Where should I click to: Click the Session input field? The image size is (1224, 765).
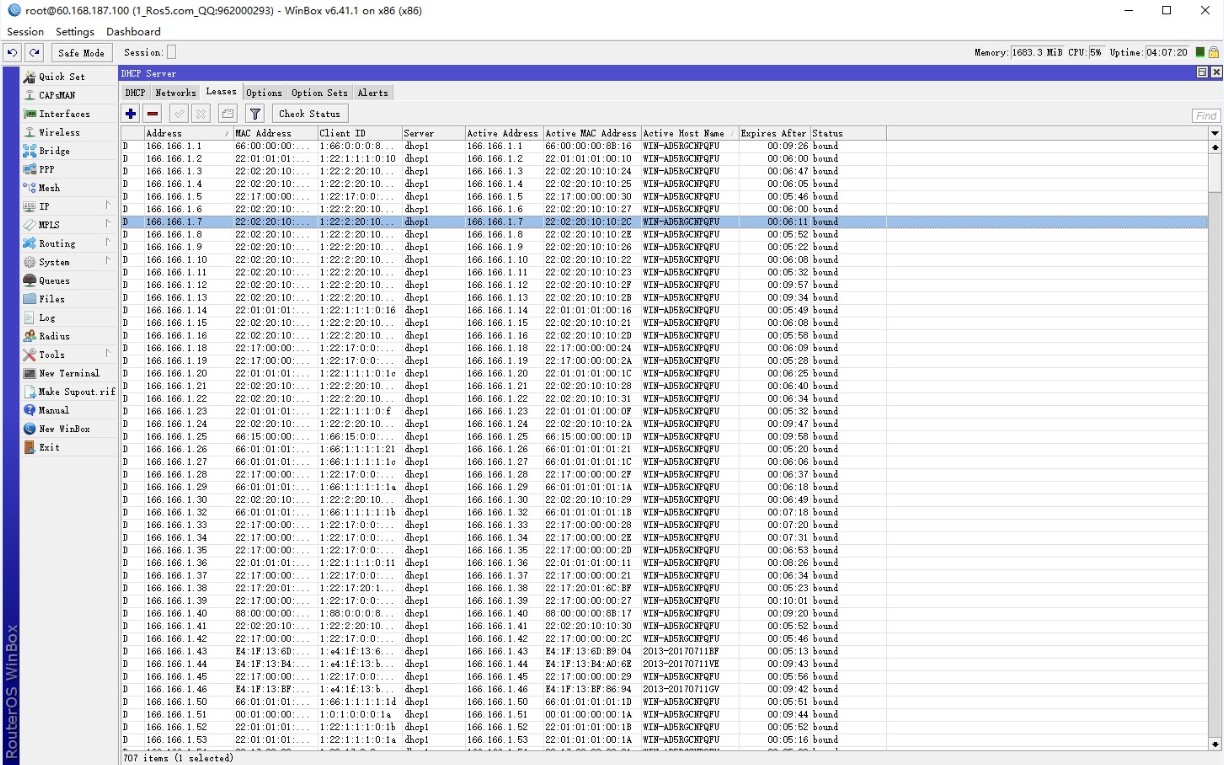click(171, 53)
